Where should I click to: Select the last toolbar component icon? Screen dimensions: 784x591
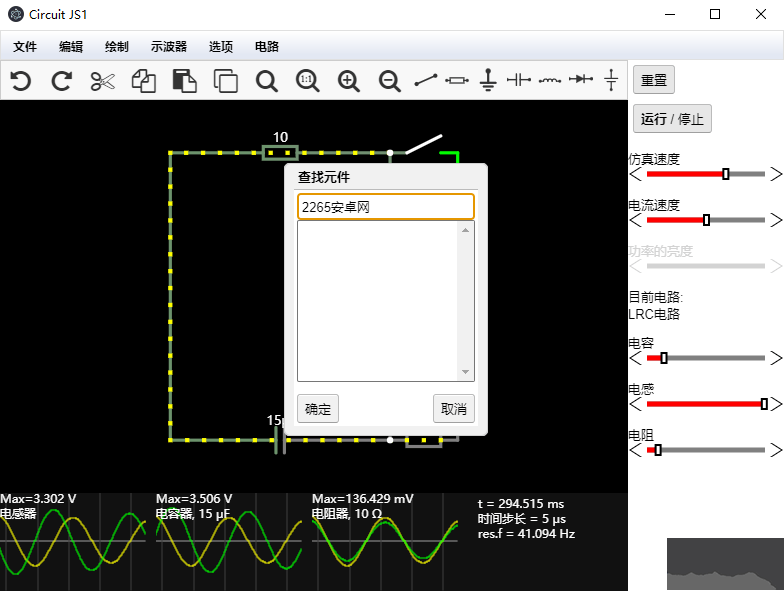611,80
